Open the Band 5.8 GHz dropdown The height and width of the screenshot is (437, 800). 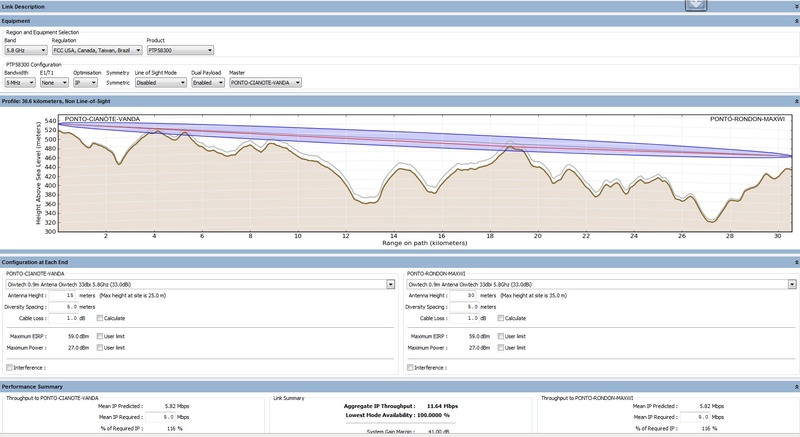(x=26, y=49)
